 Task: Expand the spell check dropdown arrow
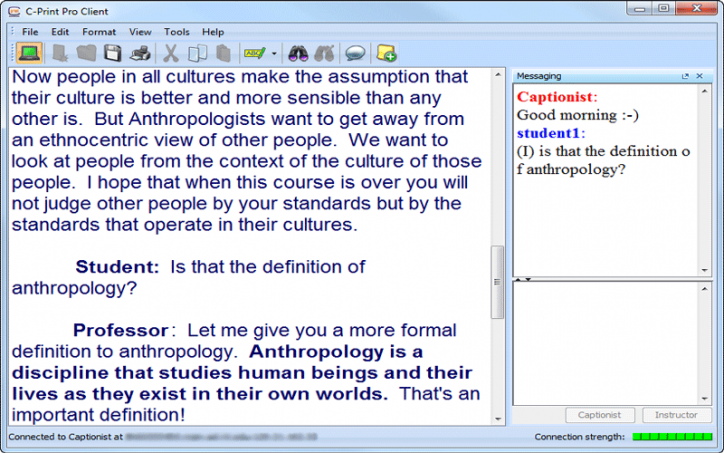[274, 54]
